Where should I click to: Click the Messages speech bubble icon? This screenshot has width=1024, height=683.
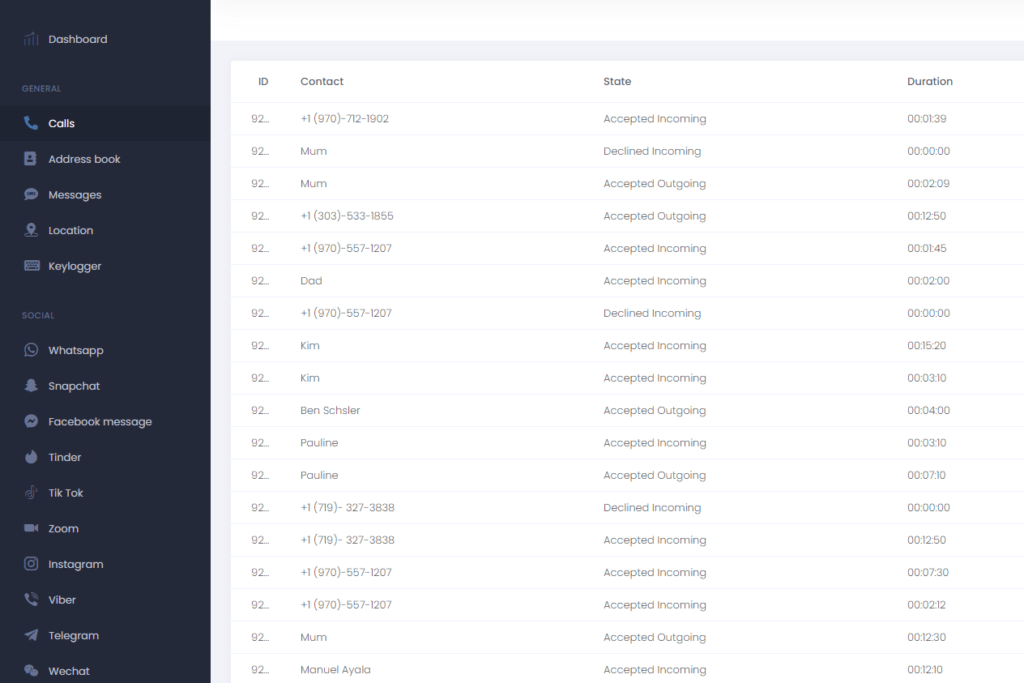tap(31, 194)
